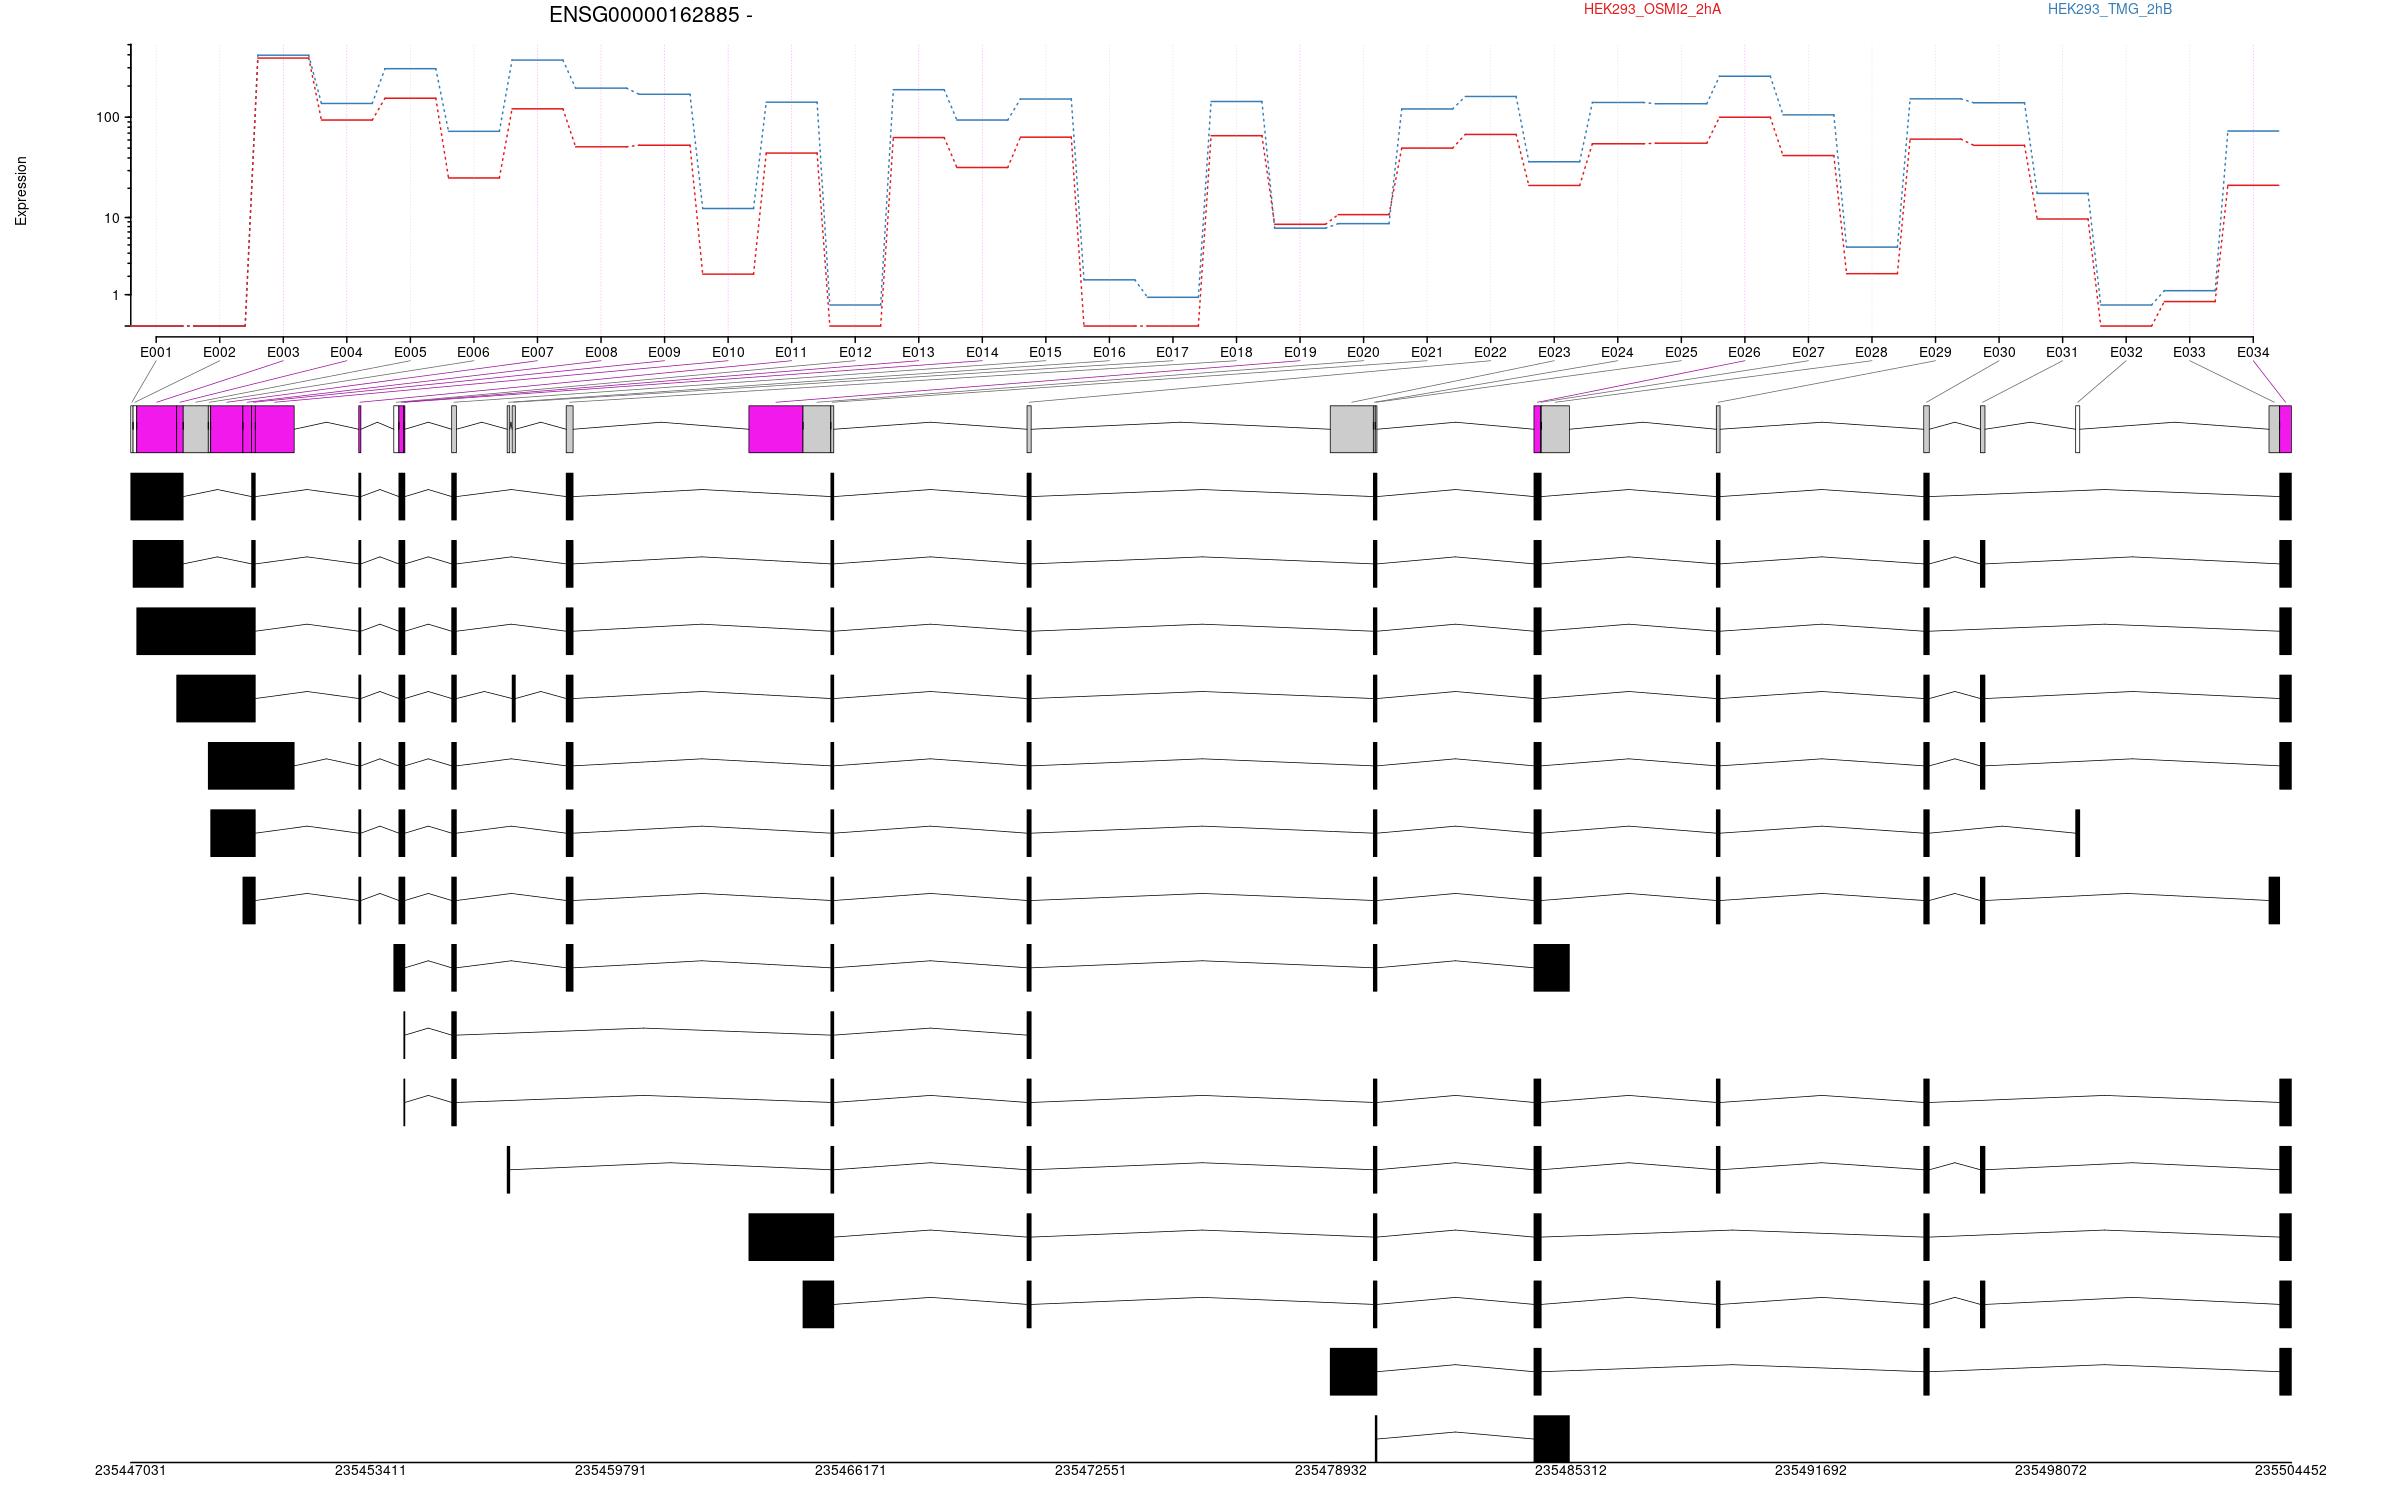Viewport: 2400px width, 1490px height.
Task: Click genomic coordinate 235466171
Action: coord(851,1470)
